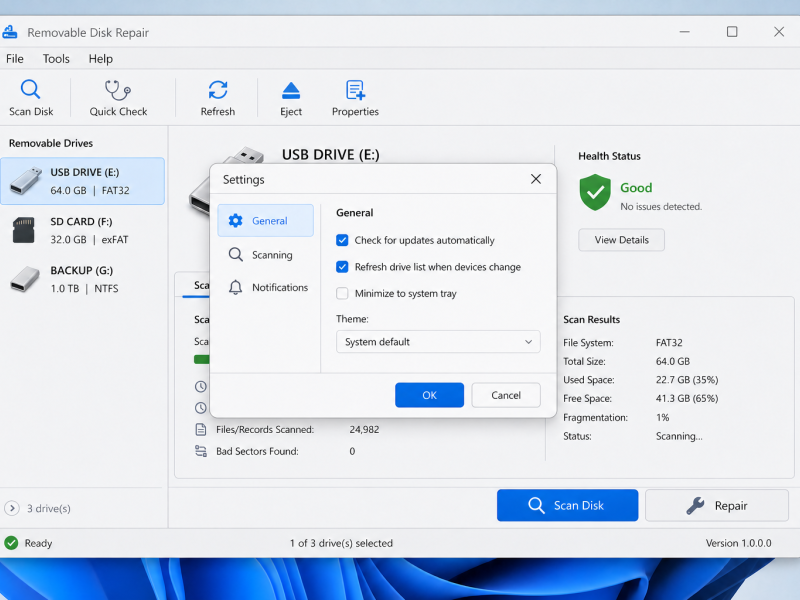Click the green Health Status shield icon
Screen dimensions: 800x600
tap(595, 192)
